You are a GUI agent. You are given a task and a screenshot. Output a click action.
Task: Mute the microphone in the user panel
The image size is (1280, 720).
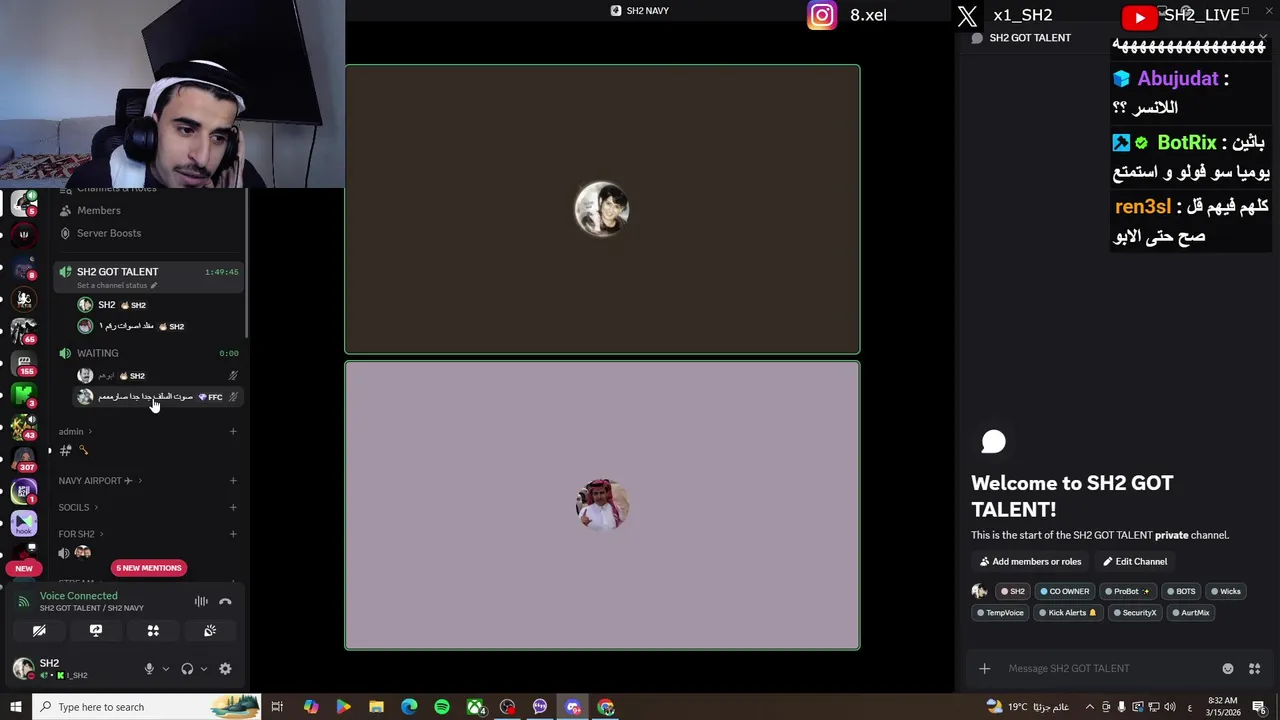coord(149,669)
